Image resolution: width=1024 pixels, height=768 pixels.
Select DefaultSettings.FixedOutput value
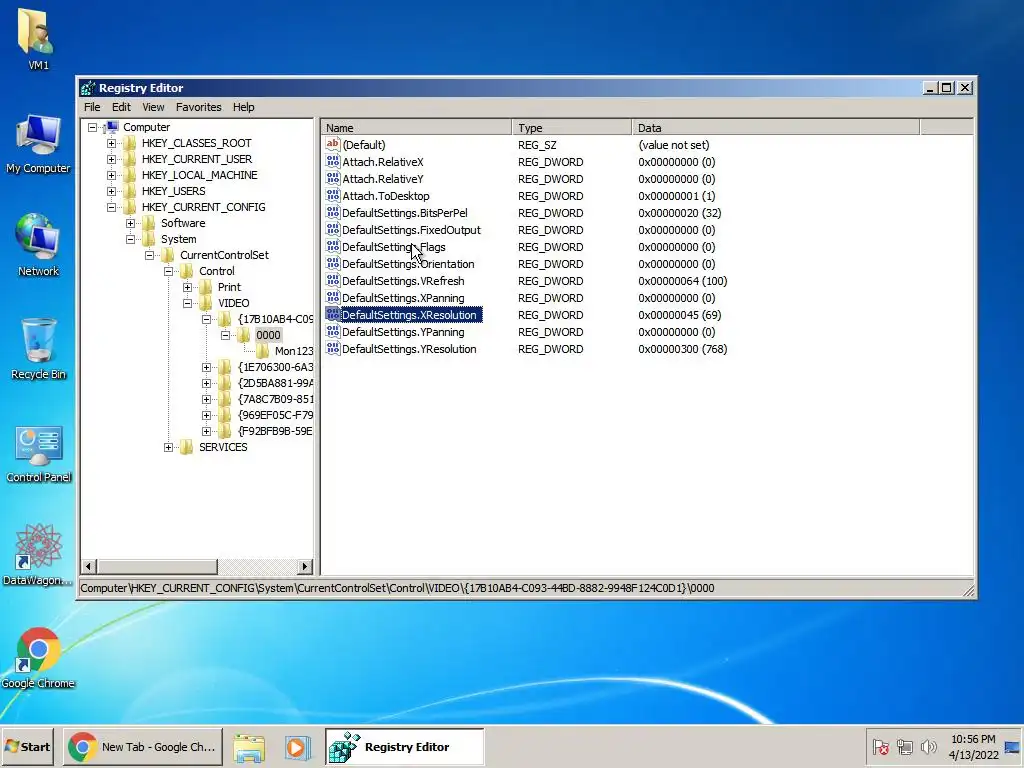pos(411,230)
